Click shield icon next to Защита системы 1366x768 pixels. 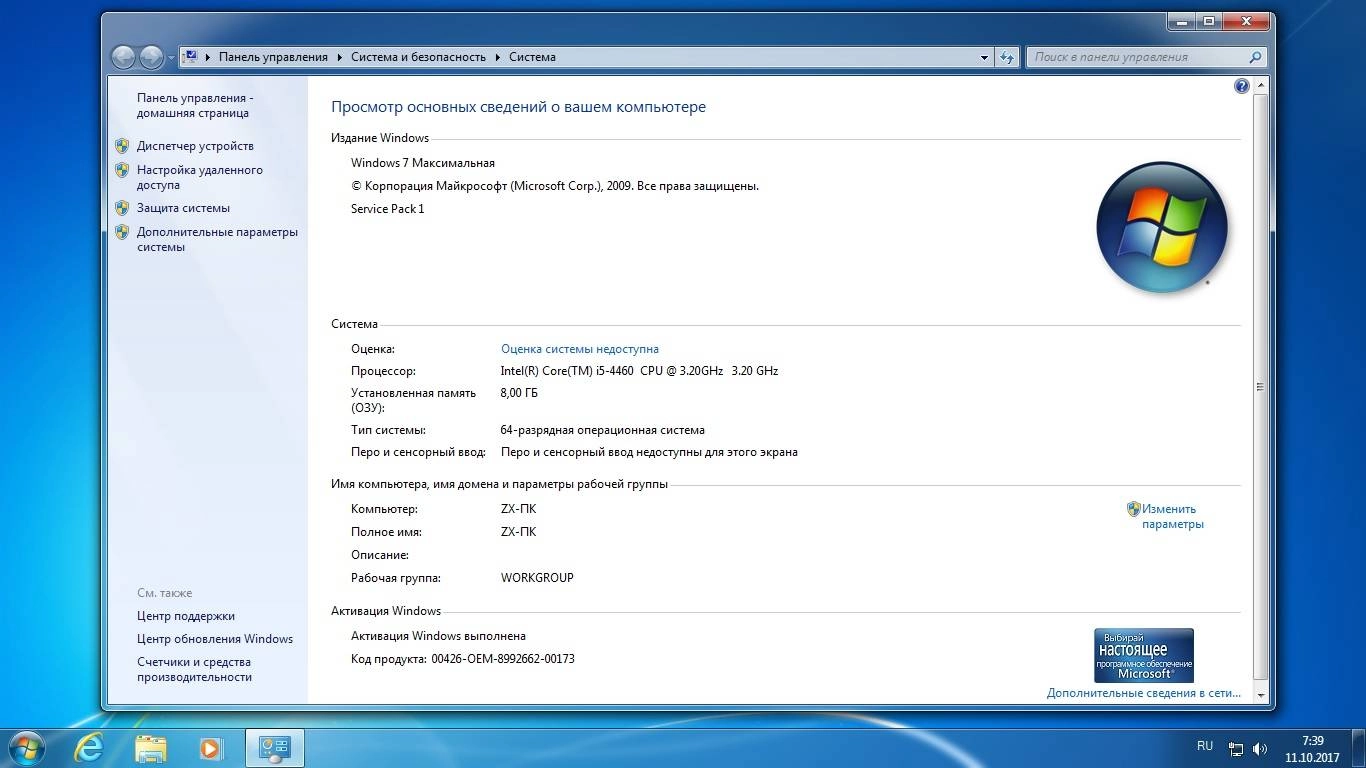click(x=122, y=208)
